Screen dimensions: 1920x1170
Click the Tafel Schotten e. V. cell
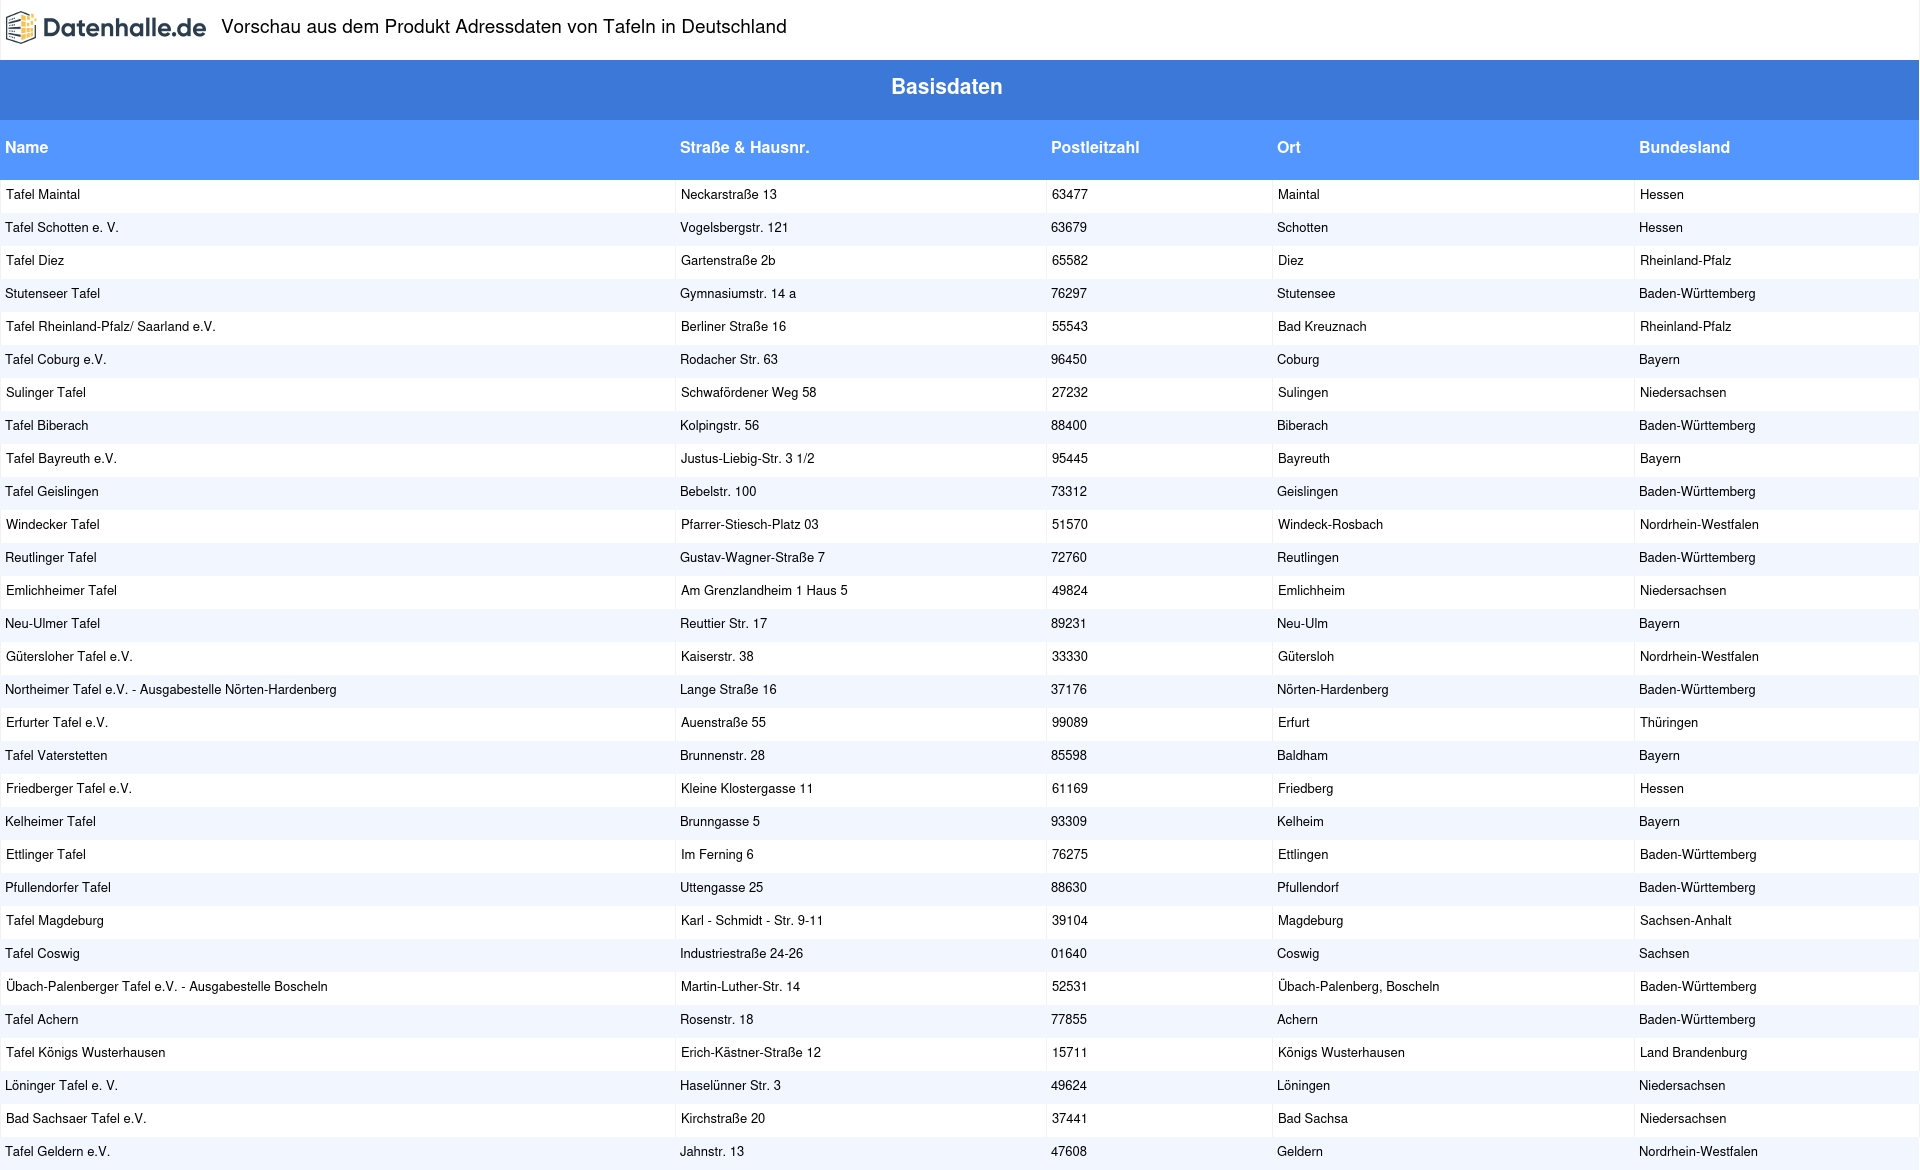tap(62, 228)
